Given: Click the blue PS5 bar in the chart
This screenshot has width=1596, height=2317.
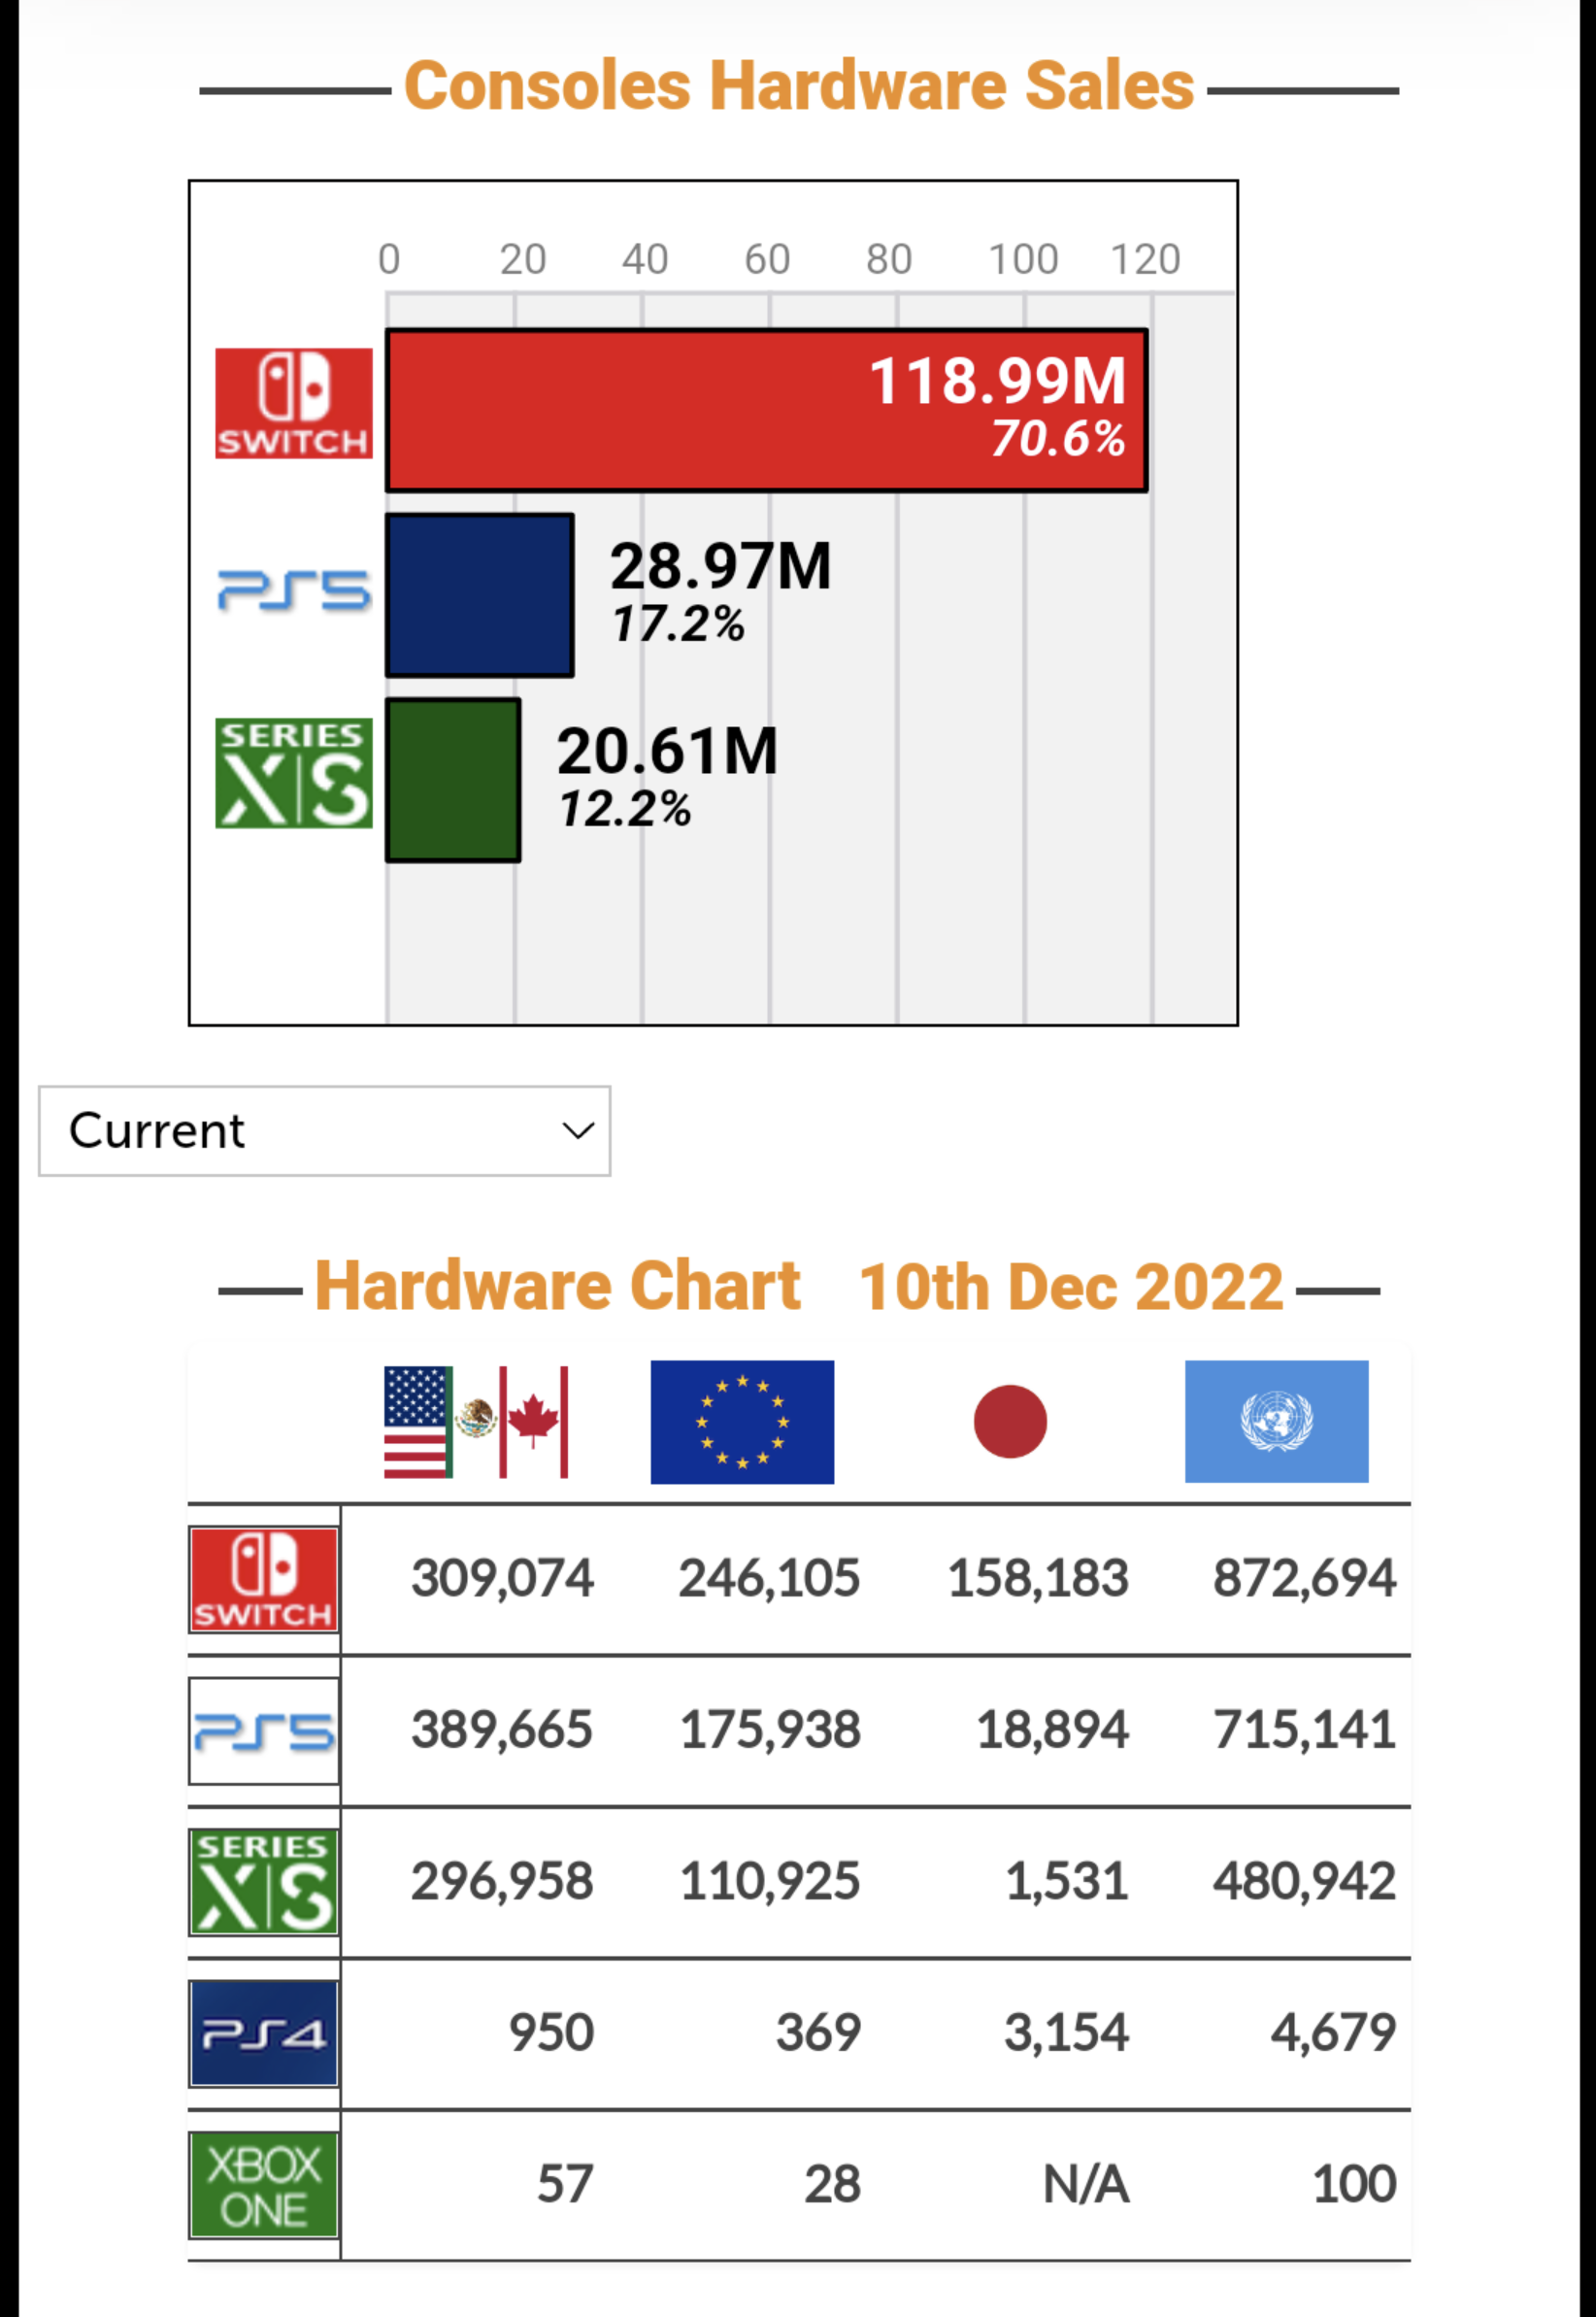Looking at the screenshot, I should point(480,595).
